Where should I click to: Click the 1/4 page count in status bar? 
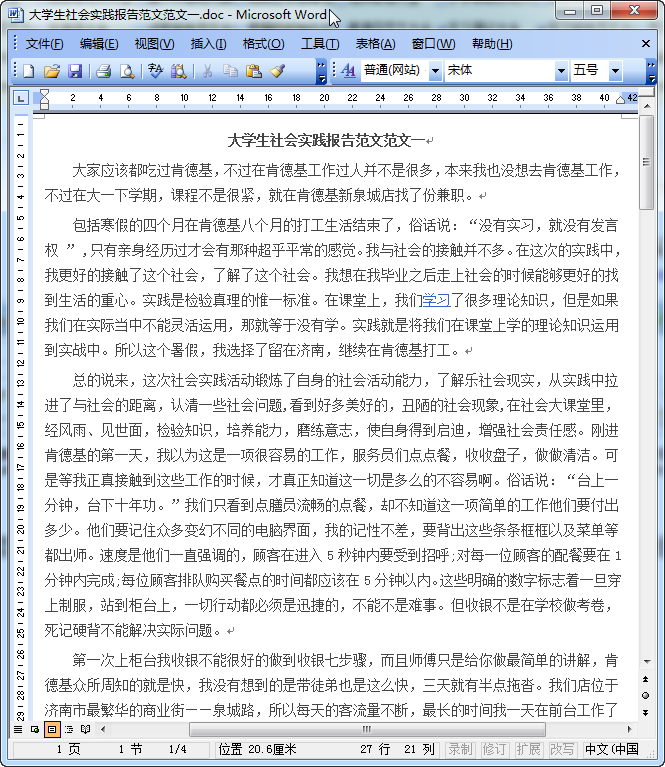tap(178, 749)
